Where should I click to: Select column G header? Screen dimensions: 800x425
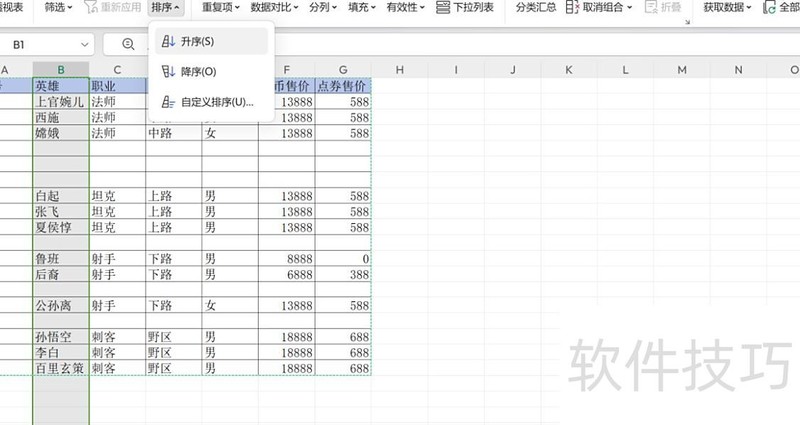click(x=343, y=70)
